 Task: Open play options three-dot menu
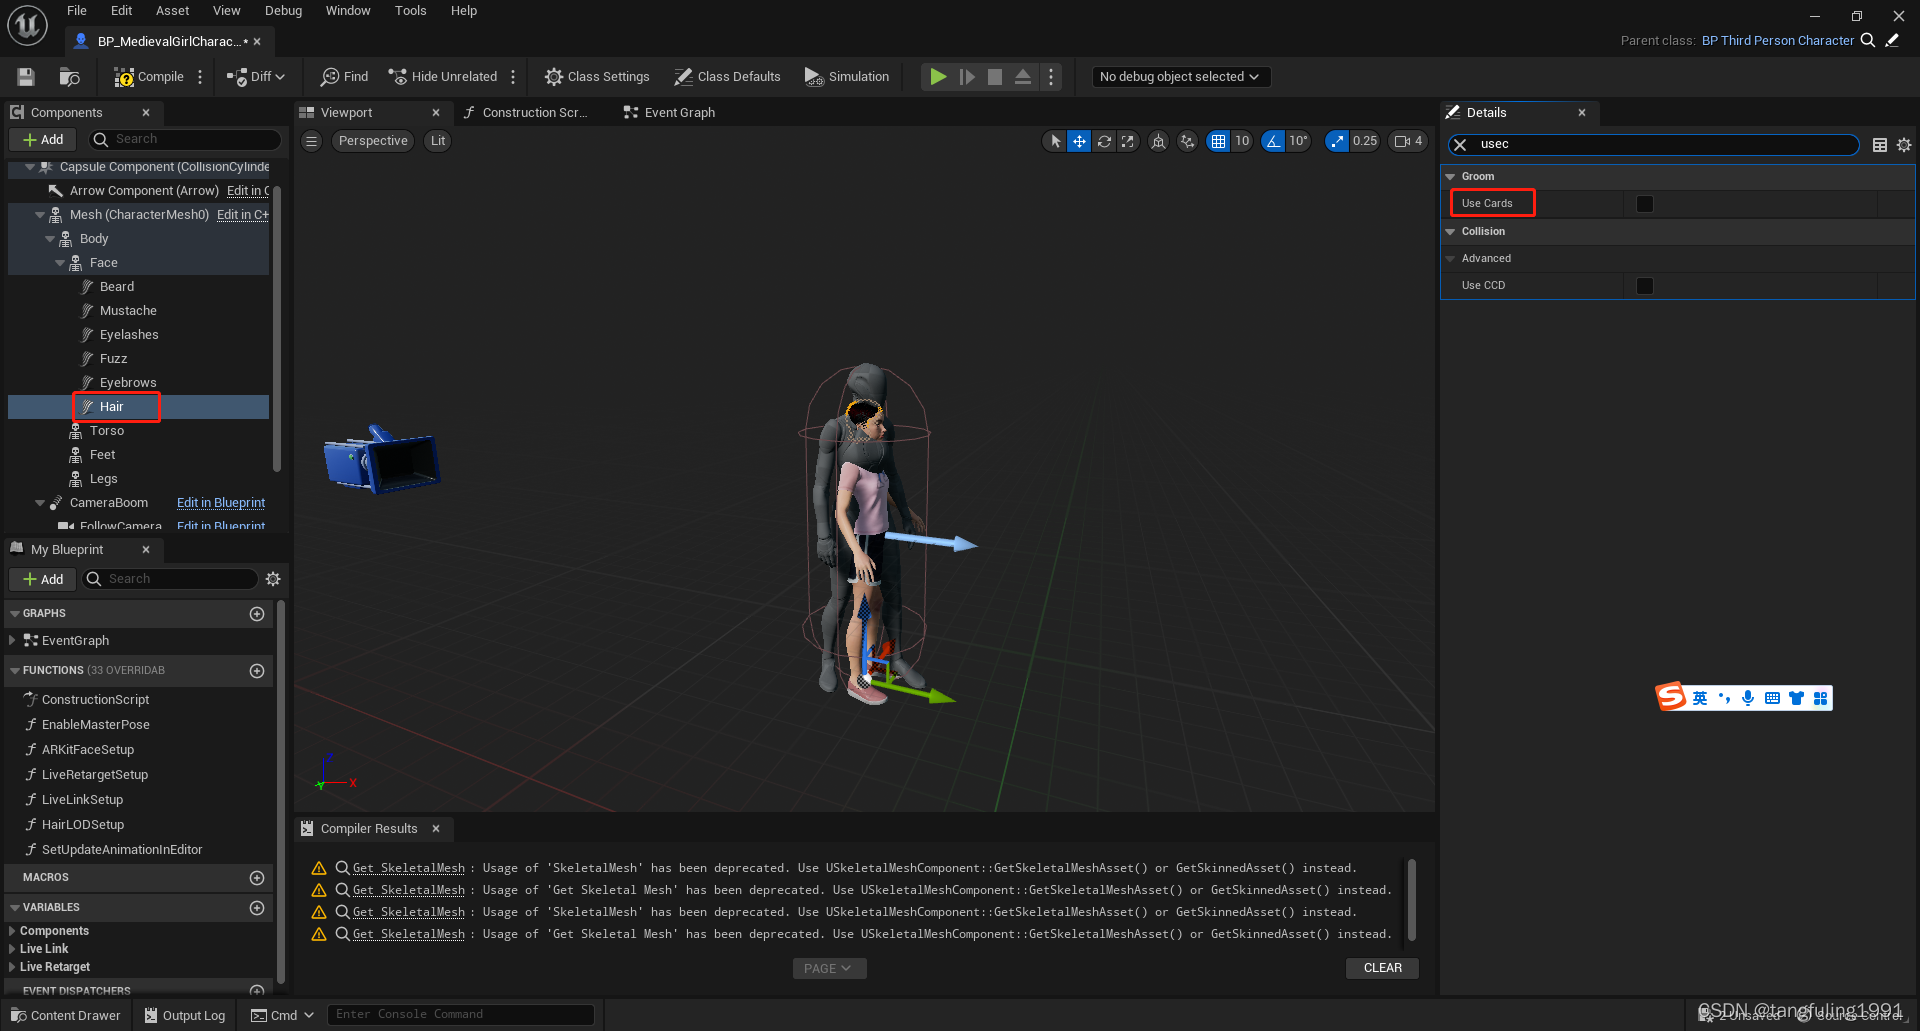pos(1051,77)
